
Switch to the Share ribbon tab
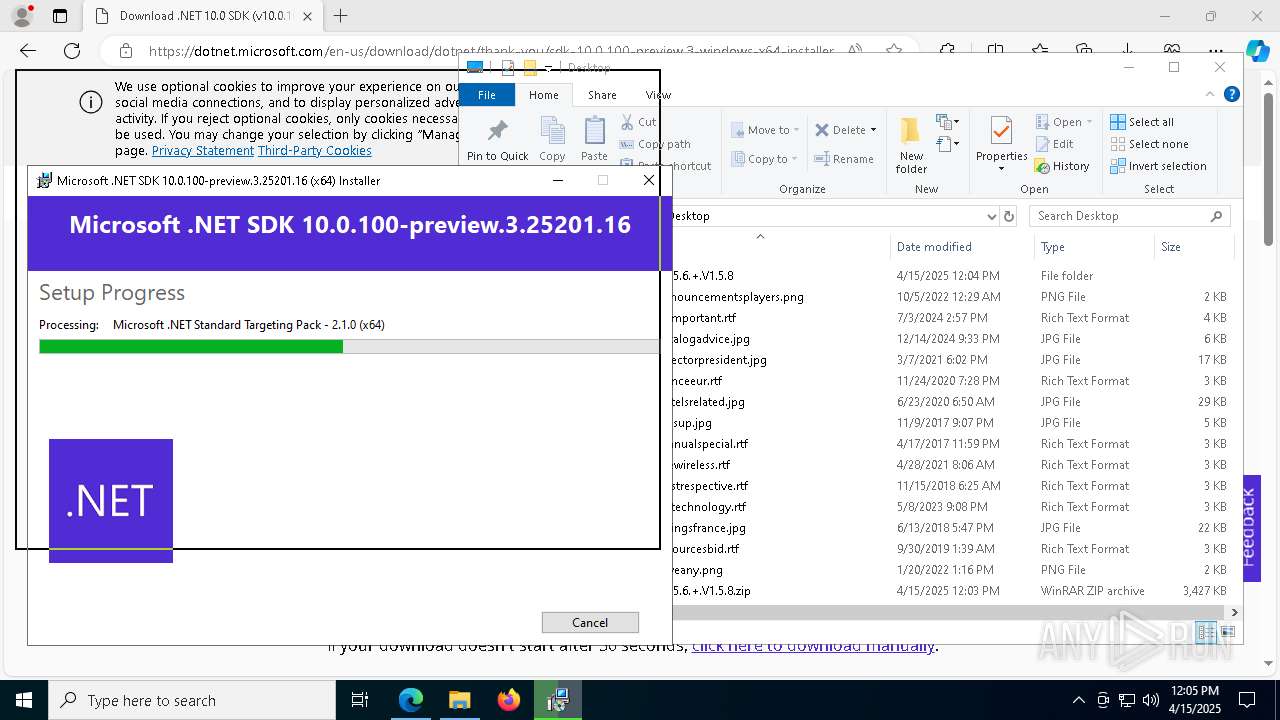pyautogui.click(x=602, y=95)
